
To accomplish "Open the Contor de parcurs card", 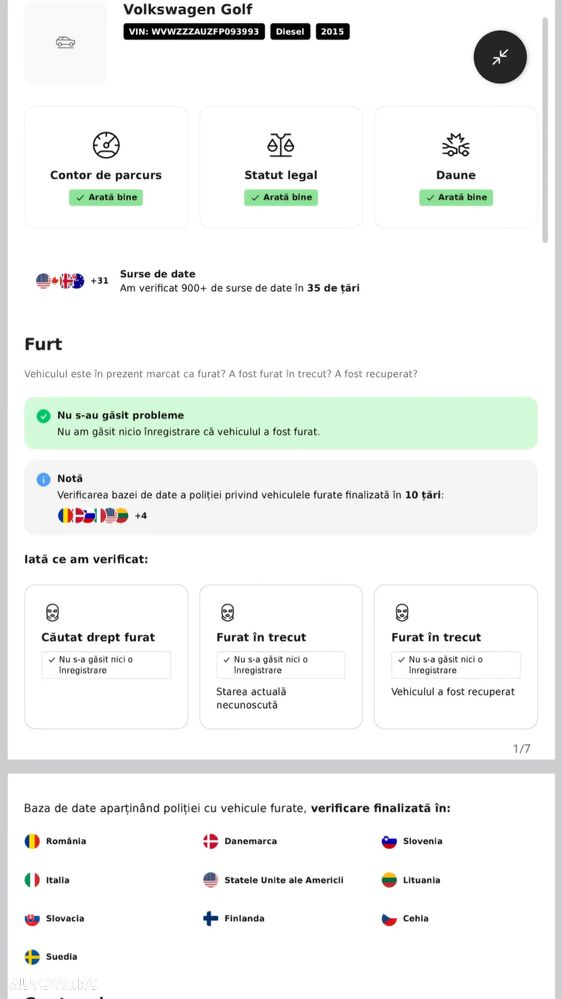I will tap(106, 167).
